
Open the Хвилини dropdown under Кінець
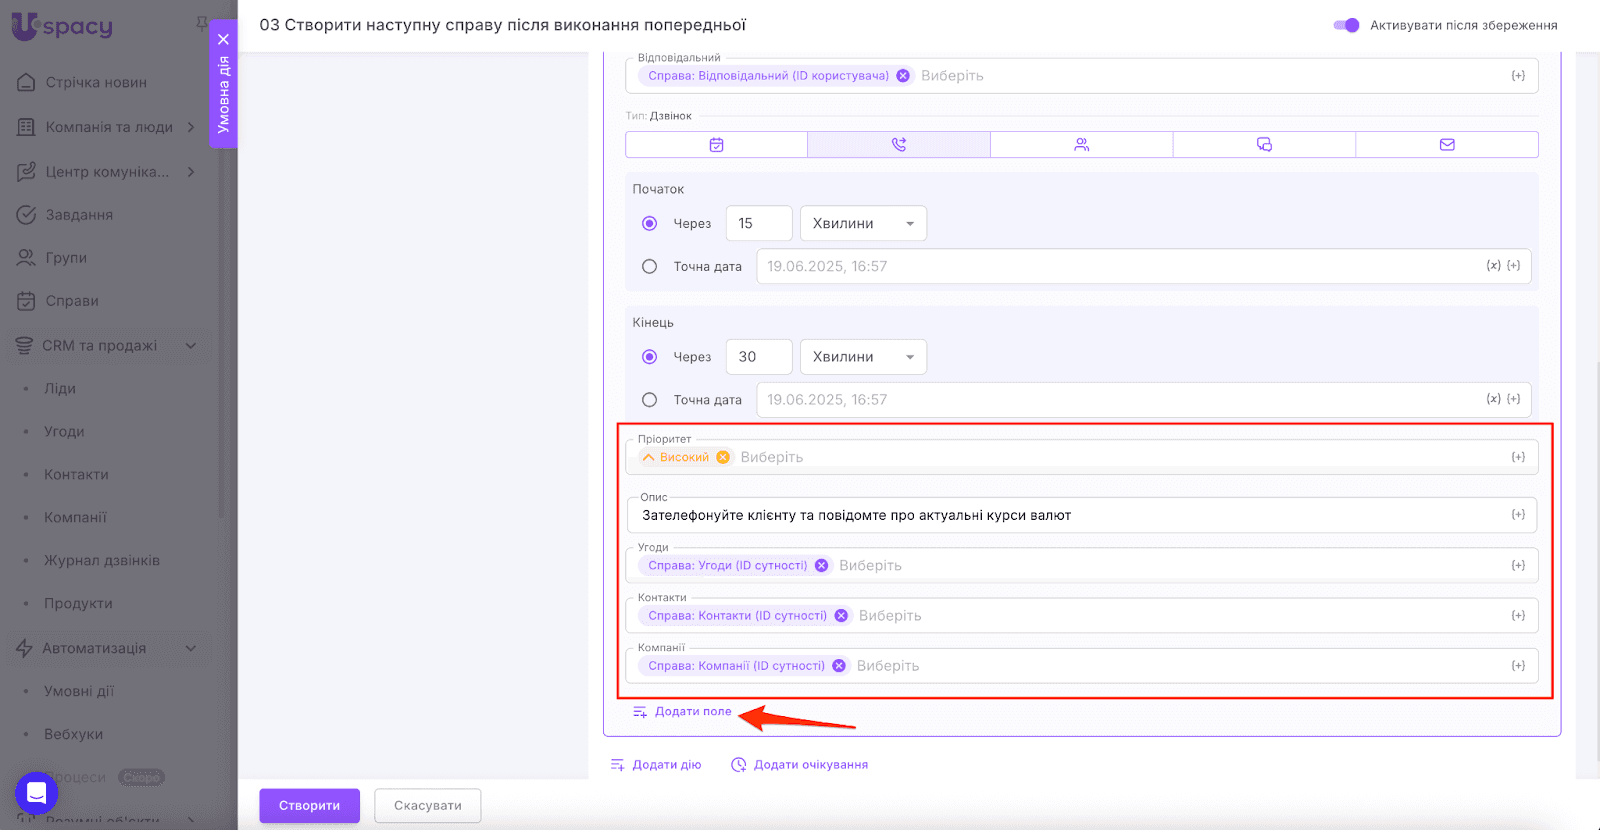(863, 357)
